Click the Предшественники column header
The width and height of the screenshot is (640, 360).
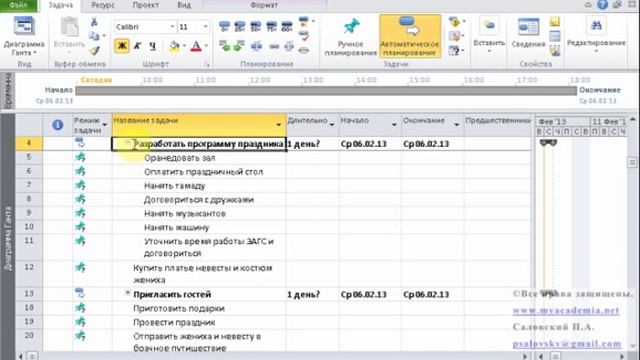tap(498, 125)
